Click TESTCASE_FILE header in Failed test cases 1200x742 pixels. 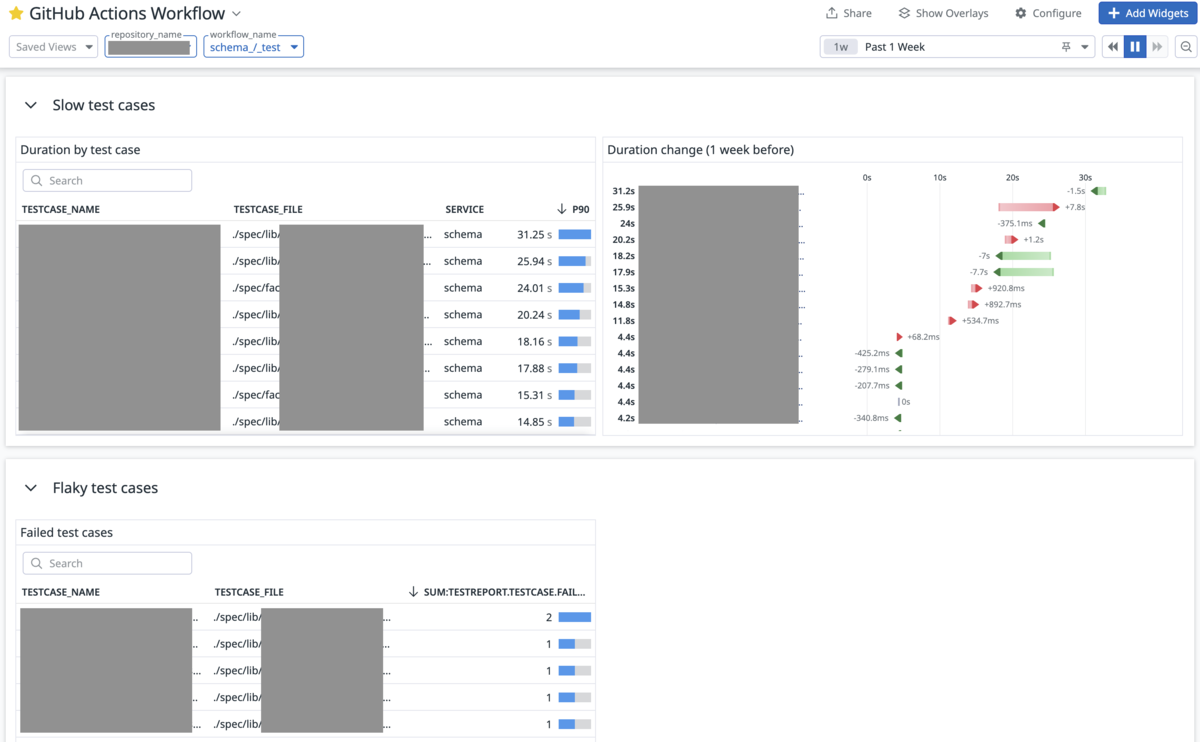[249, 592]
